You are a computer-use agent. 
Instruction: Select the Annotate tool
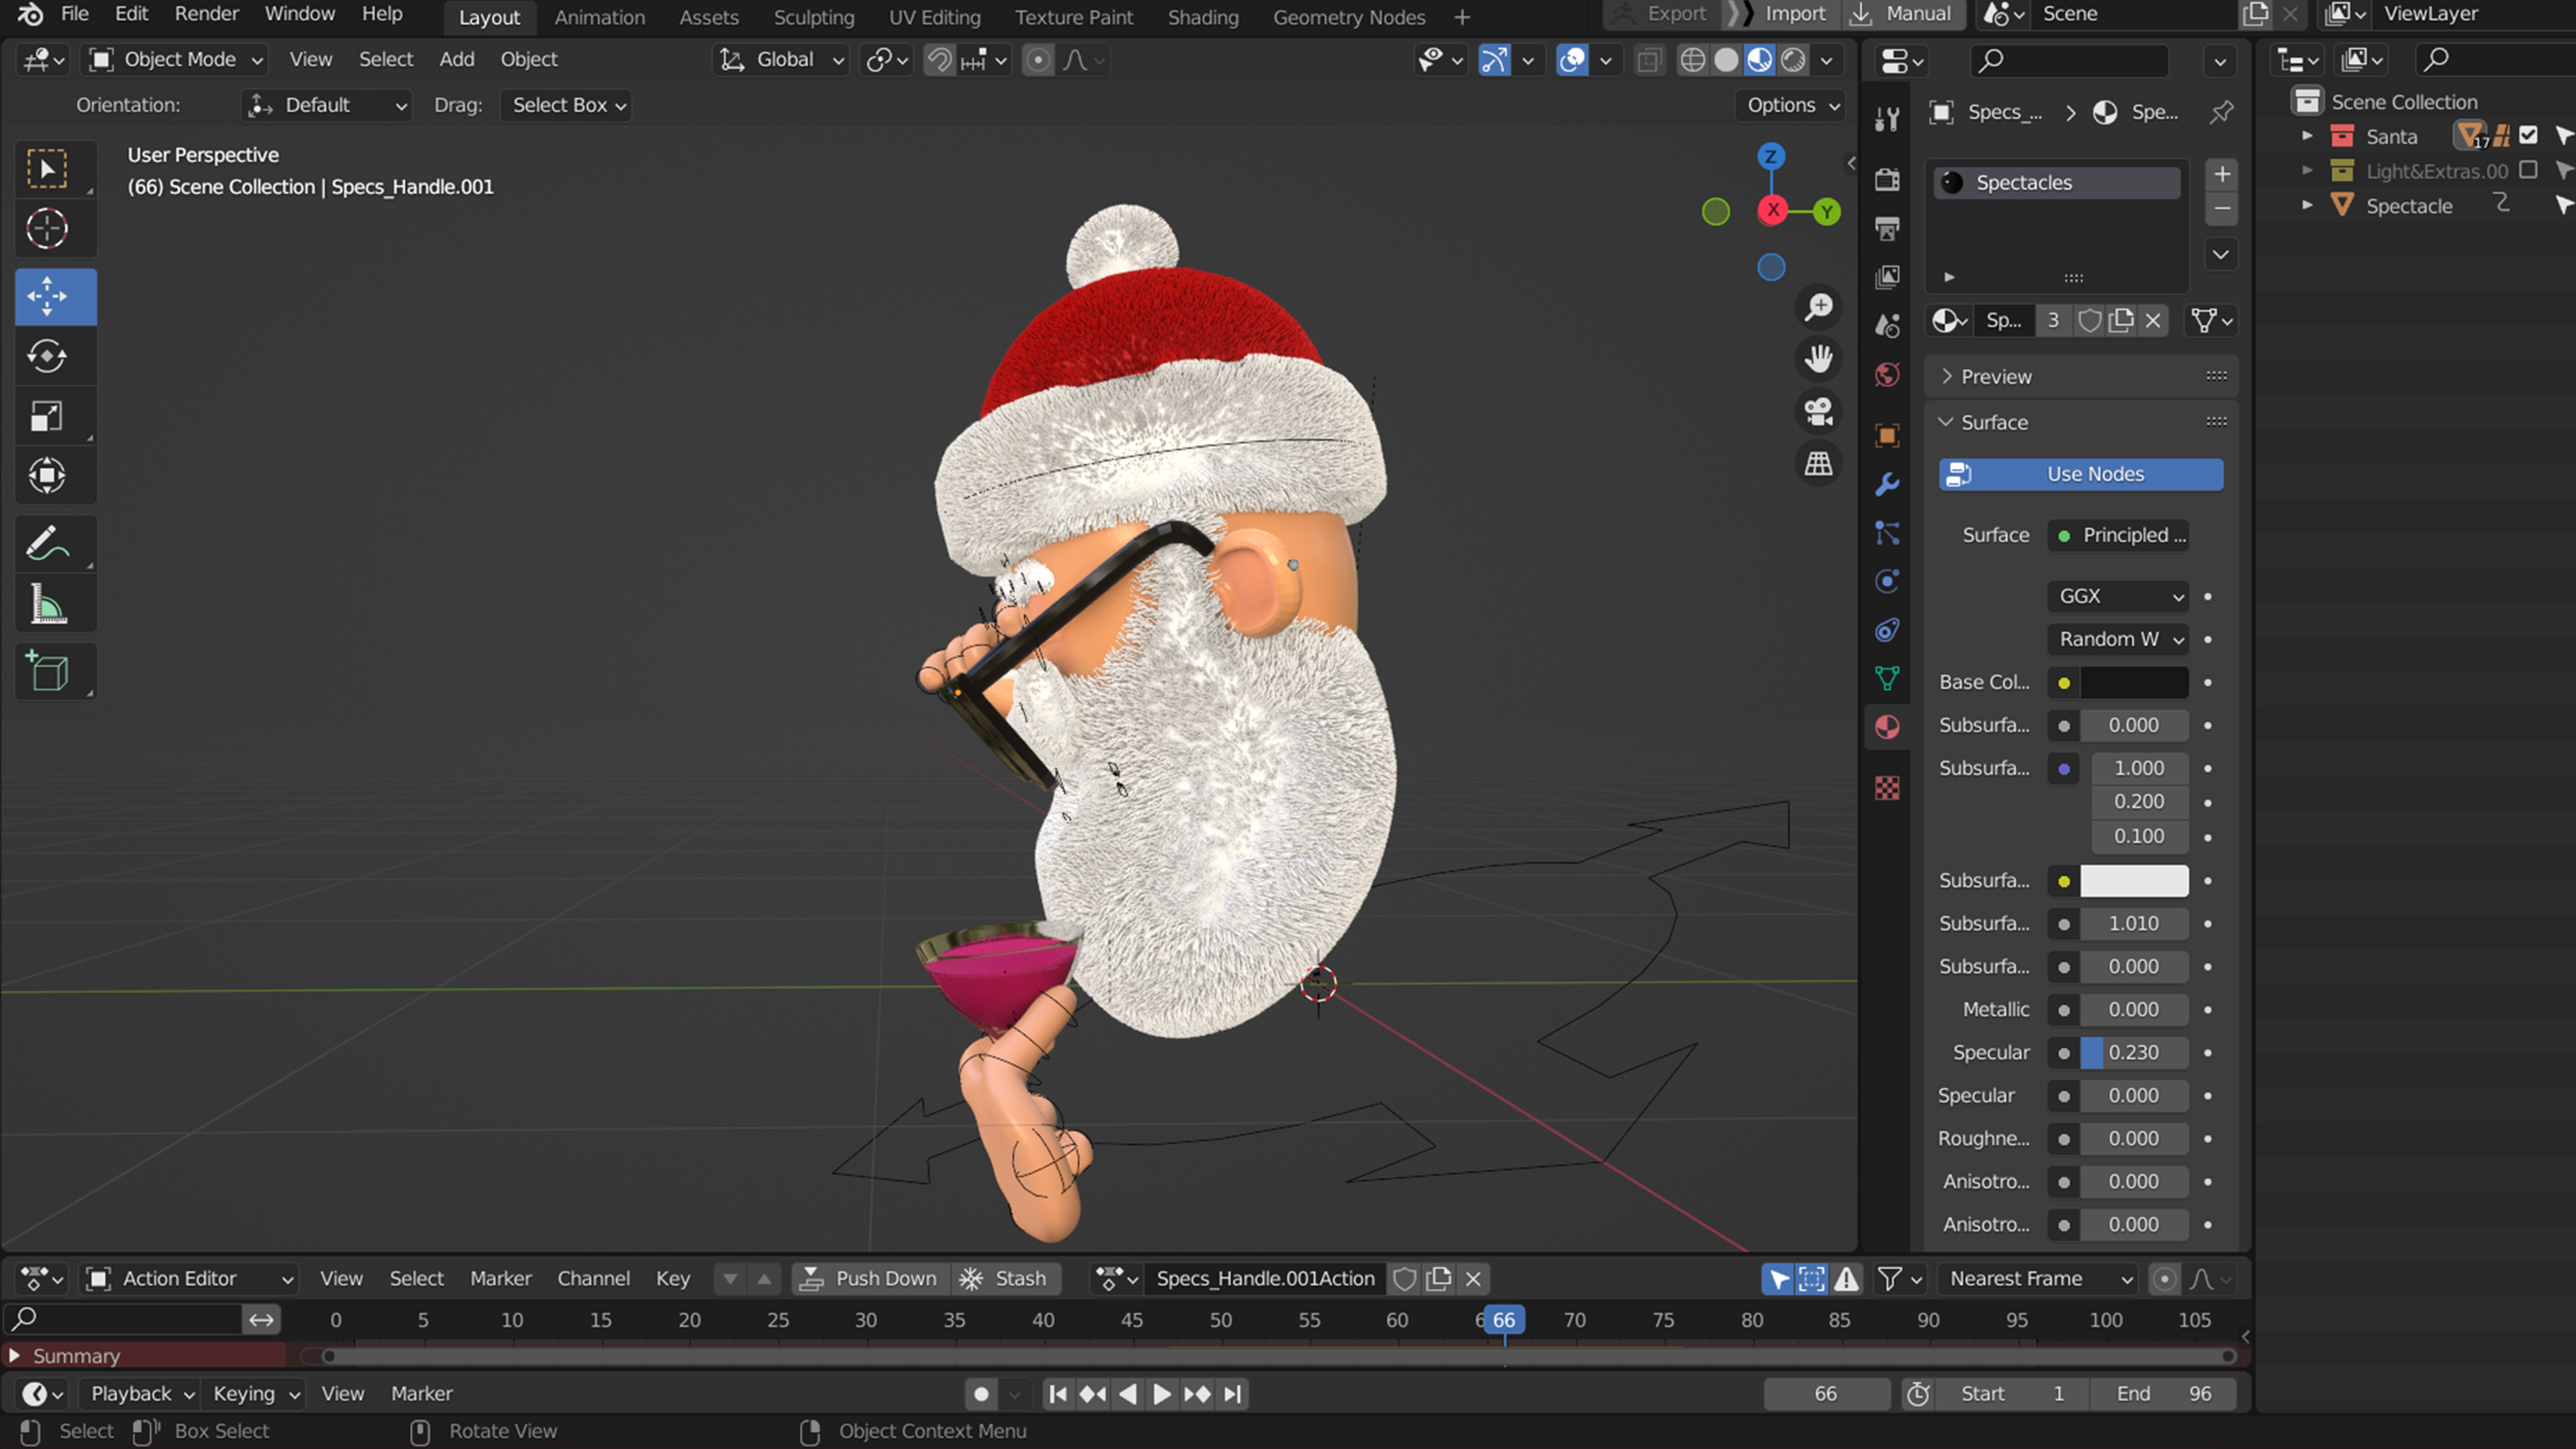pyautogui.click(x=47, y=544)
